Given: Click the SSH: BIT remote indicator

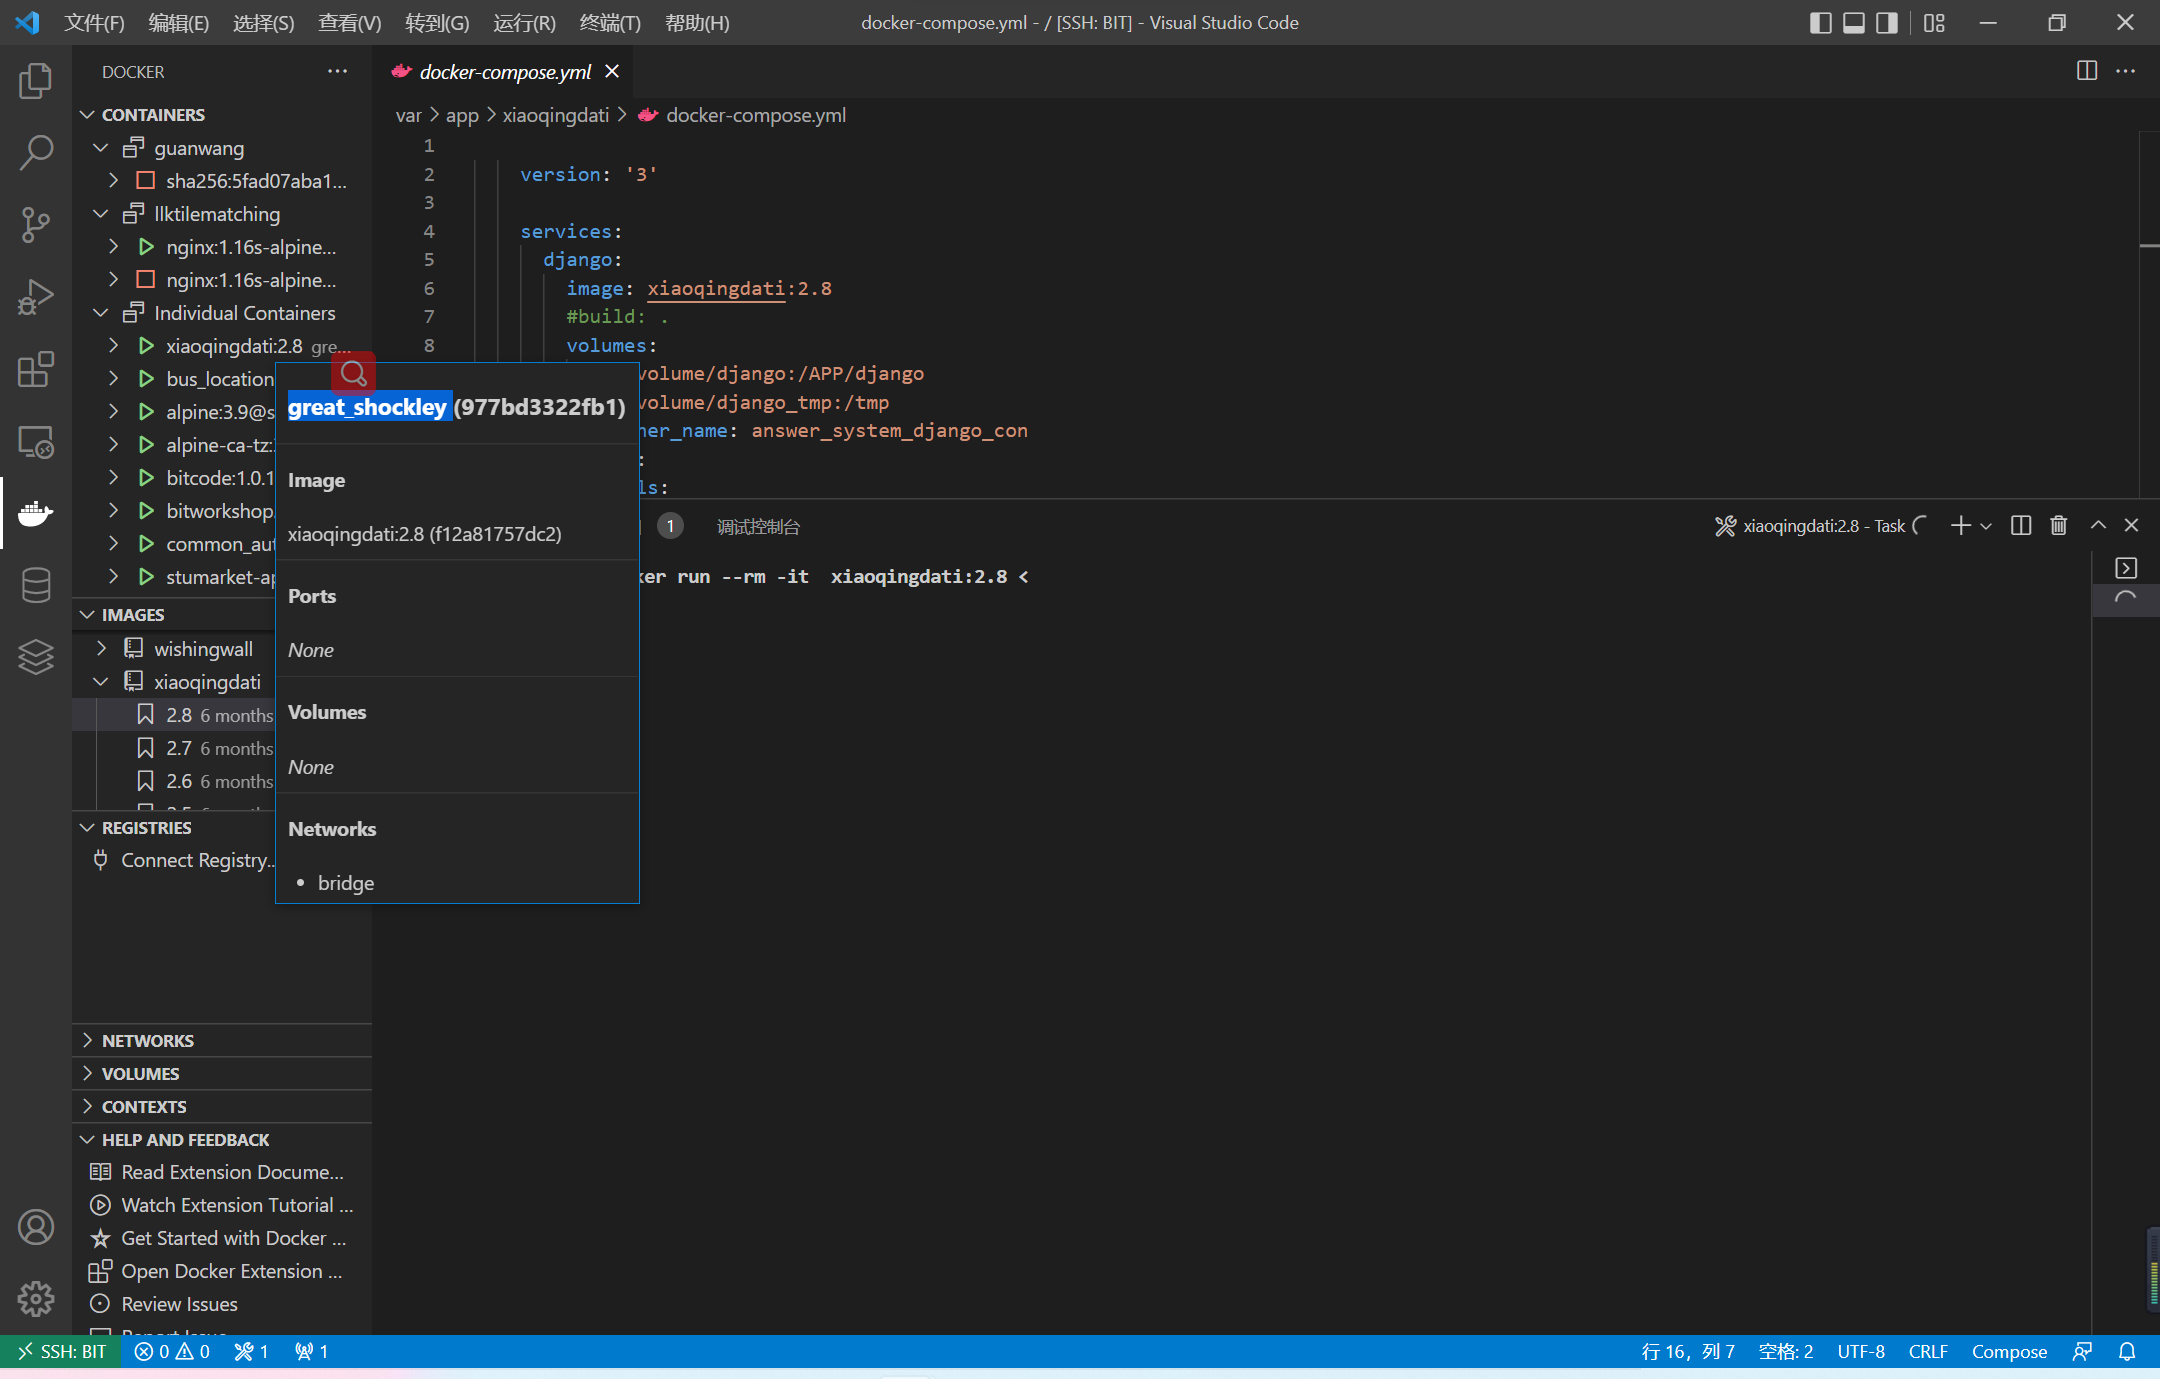Looking at the screenshot, I should coord(61,1351).
